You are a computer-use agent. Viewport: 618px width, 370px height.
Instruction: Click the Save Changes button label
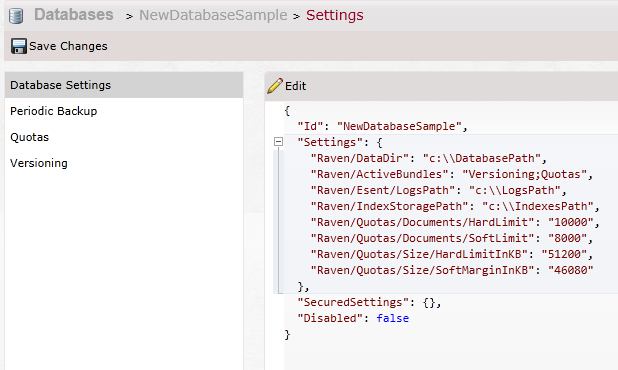click(x=68, y=46)
